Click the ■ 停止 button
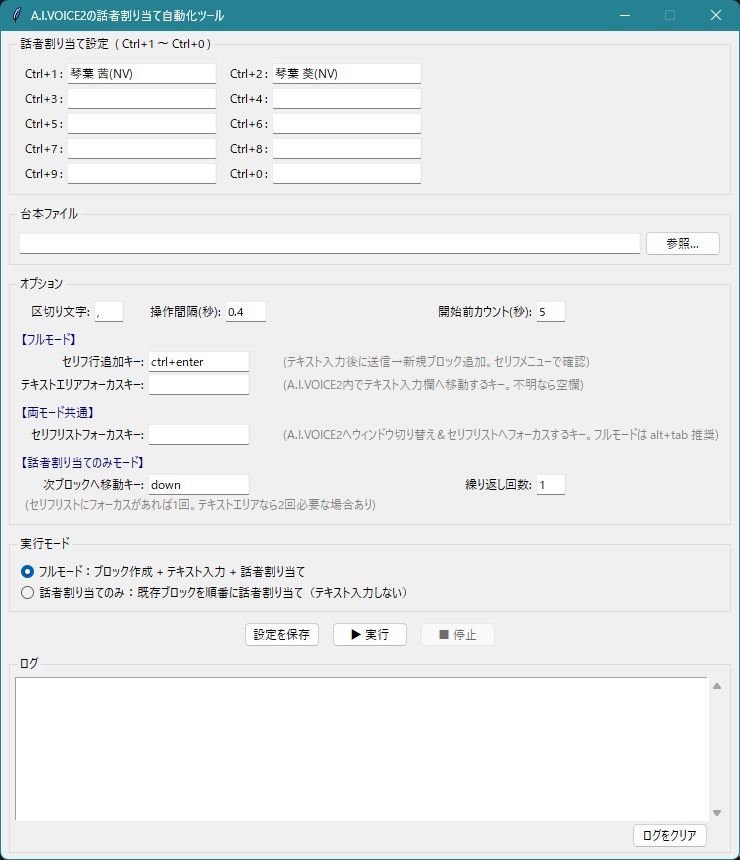This screenshot has height=860, width=740. point(457,635)
